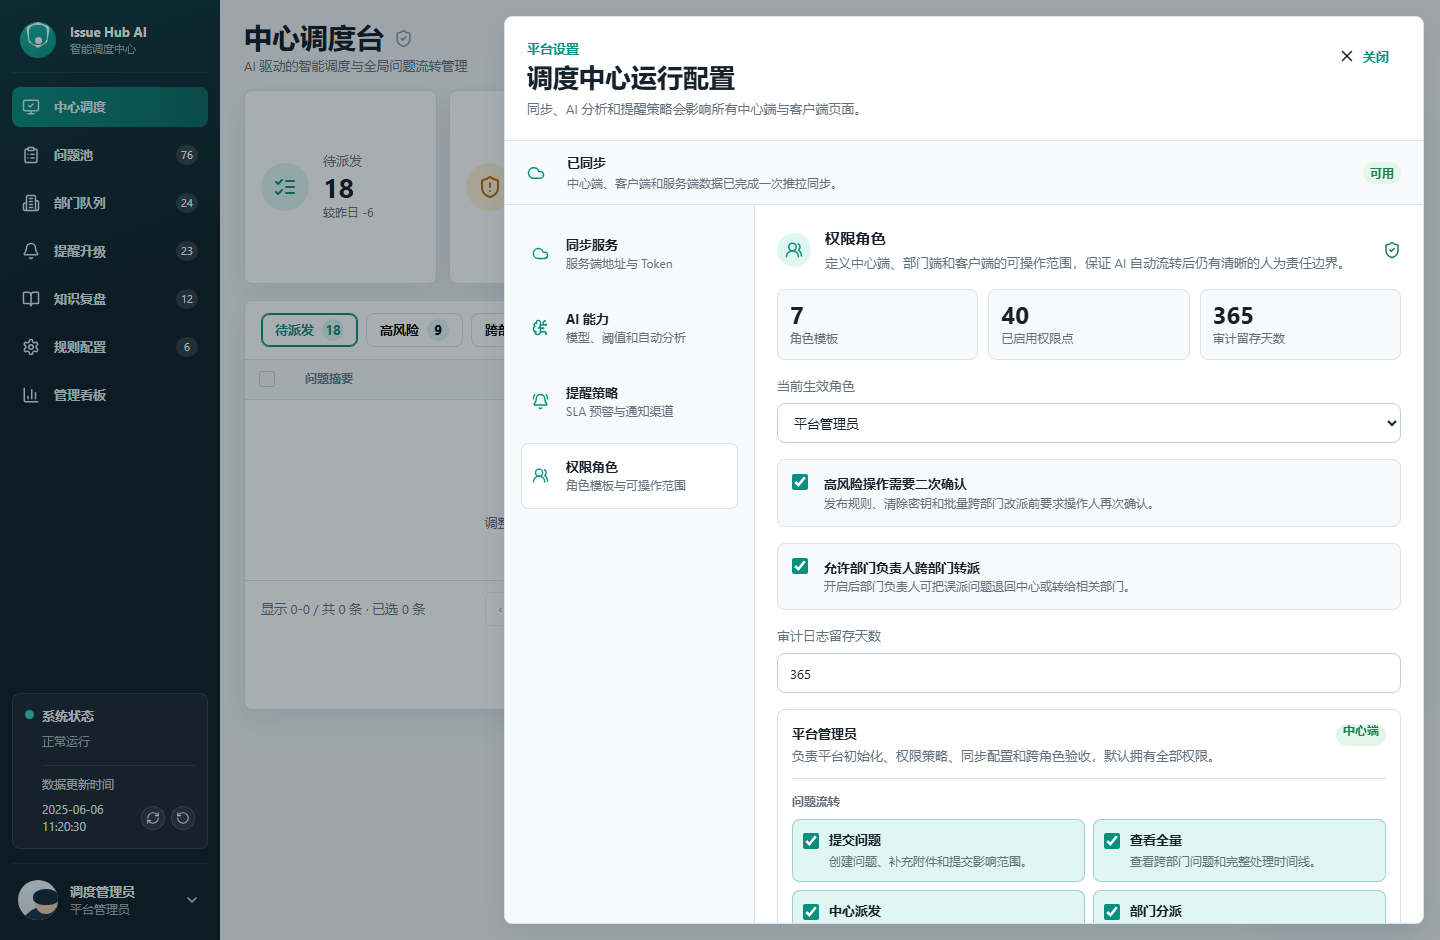Click the 知识复盘 book icon
The height and width of the screenshot is (940, 1440).
(x=31, y=299)
